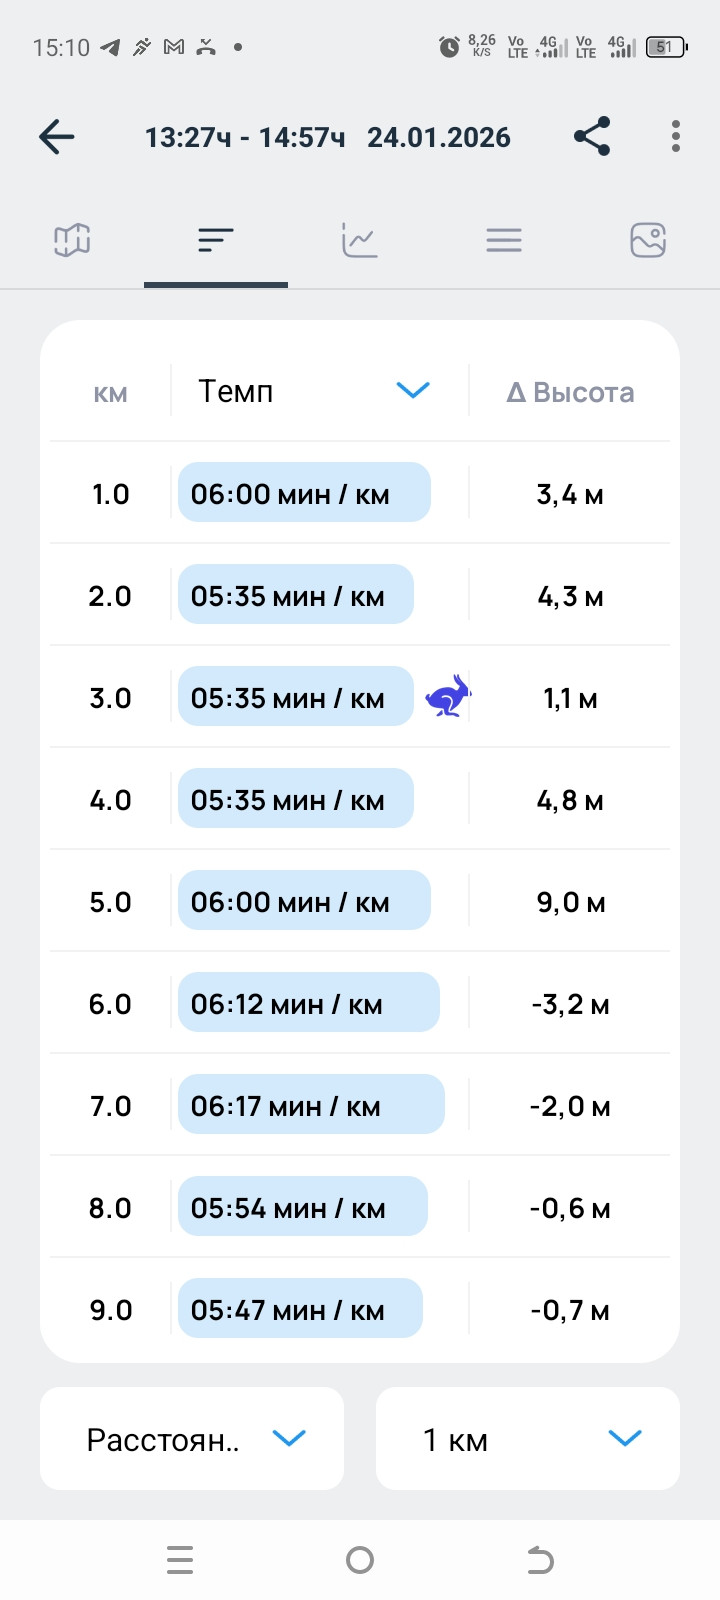Switch to the map view tab
Image resolution: width=720 pixels, height=1600 pixels.
72,240
